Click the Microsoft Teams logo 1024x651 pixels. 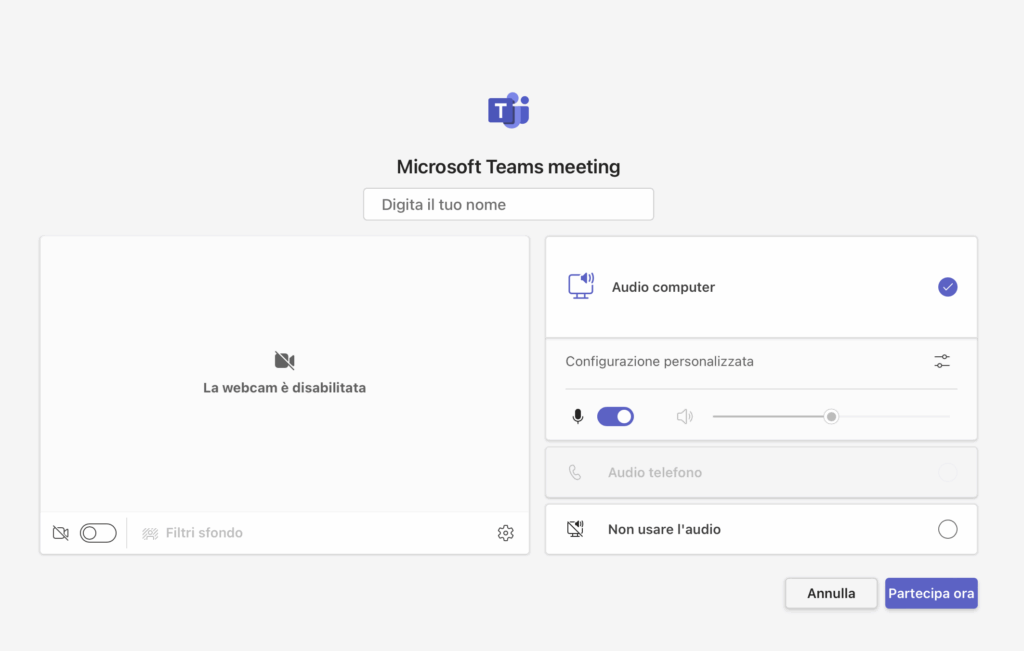[509, 110]
